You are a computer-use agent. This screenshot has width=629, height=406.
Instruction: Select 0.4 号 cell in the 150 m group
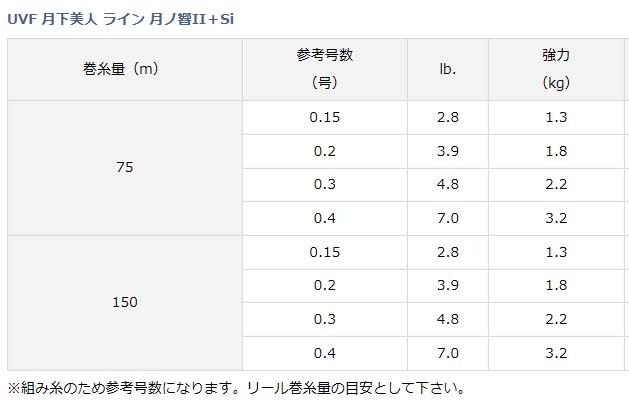coord(324,353)
